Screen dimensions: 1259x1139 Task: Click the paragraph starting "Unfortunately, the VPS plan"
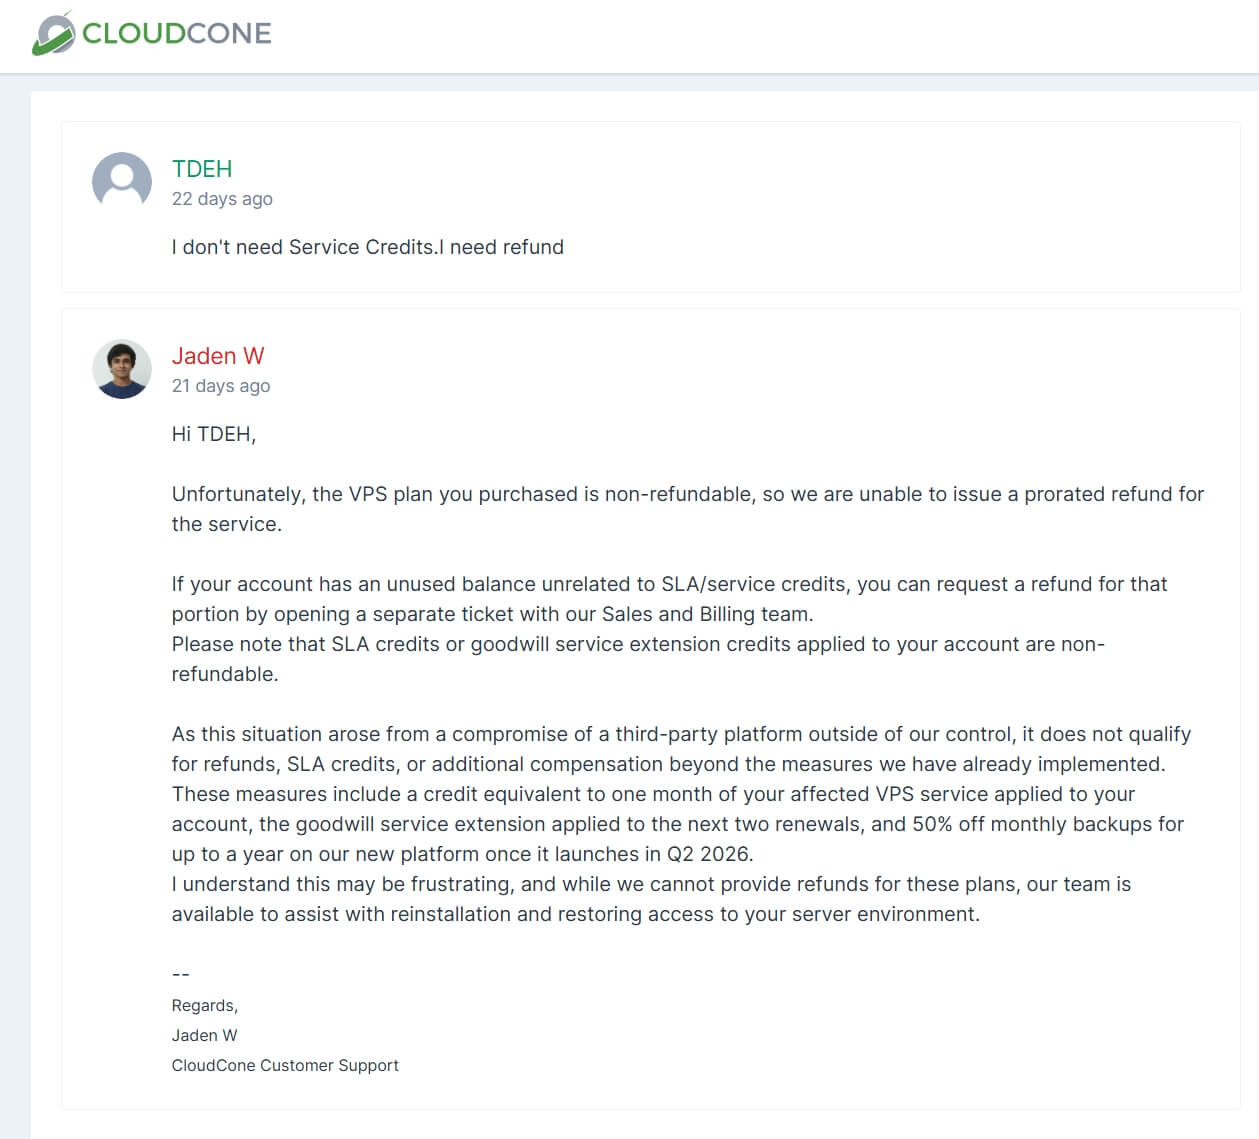pyautogui.click(x=687, y=494)
